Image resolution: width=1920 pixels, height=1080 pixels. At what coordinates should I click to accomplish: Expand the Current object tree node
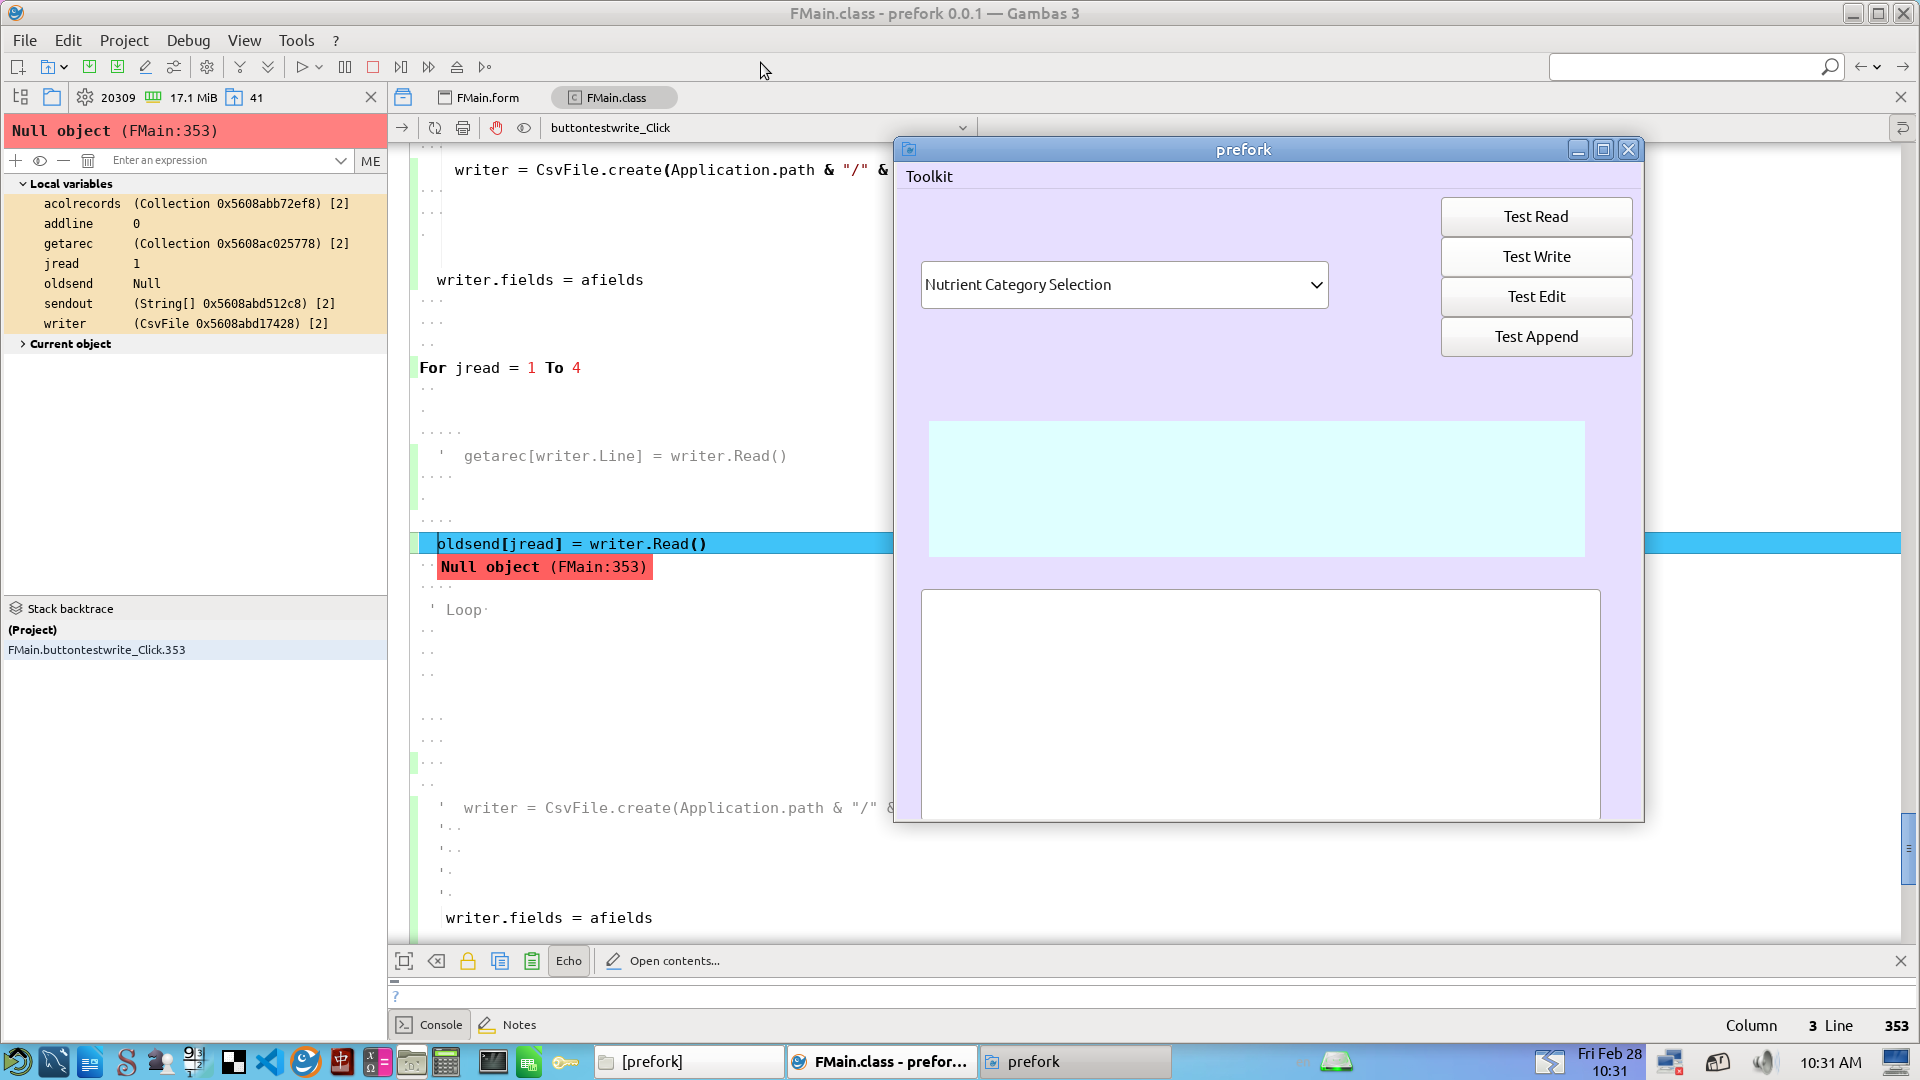tap(23, 344)
